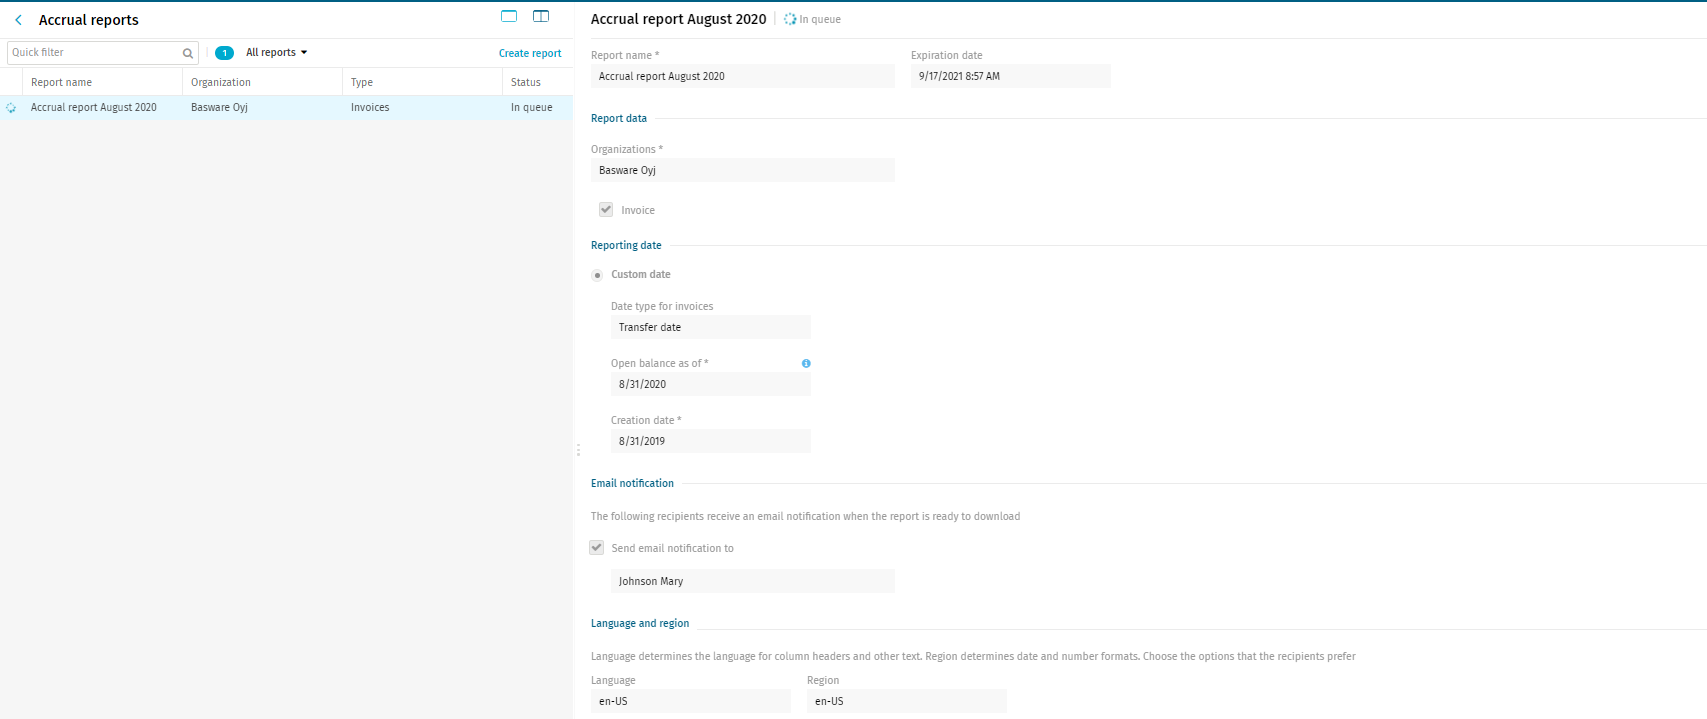This screenshot has height=719, width=1707.
Task: Switch to split pane view icon
Action: (x=541, y=16)
